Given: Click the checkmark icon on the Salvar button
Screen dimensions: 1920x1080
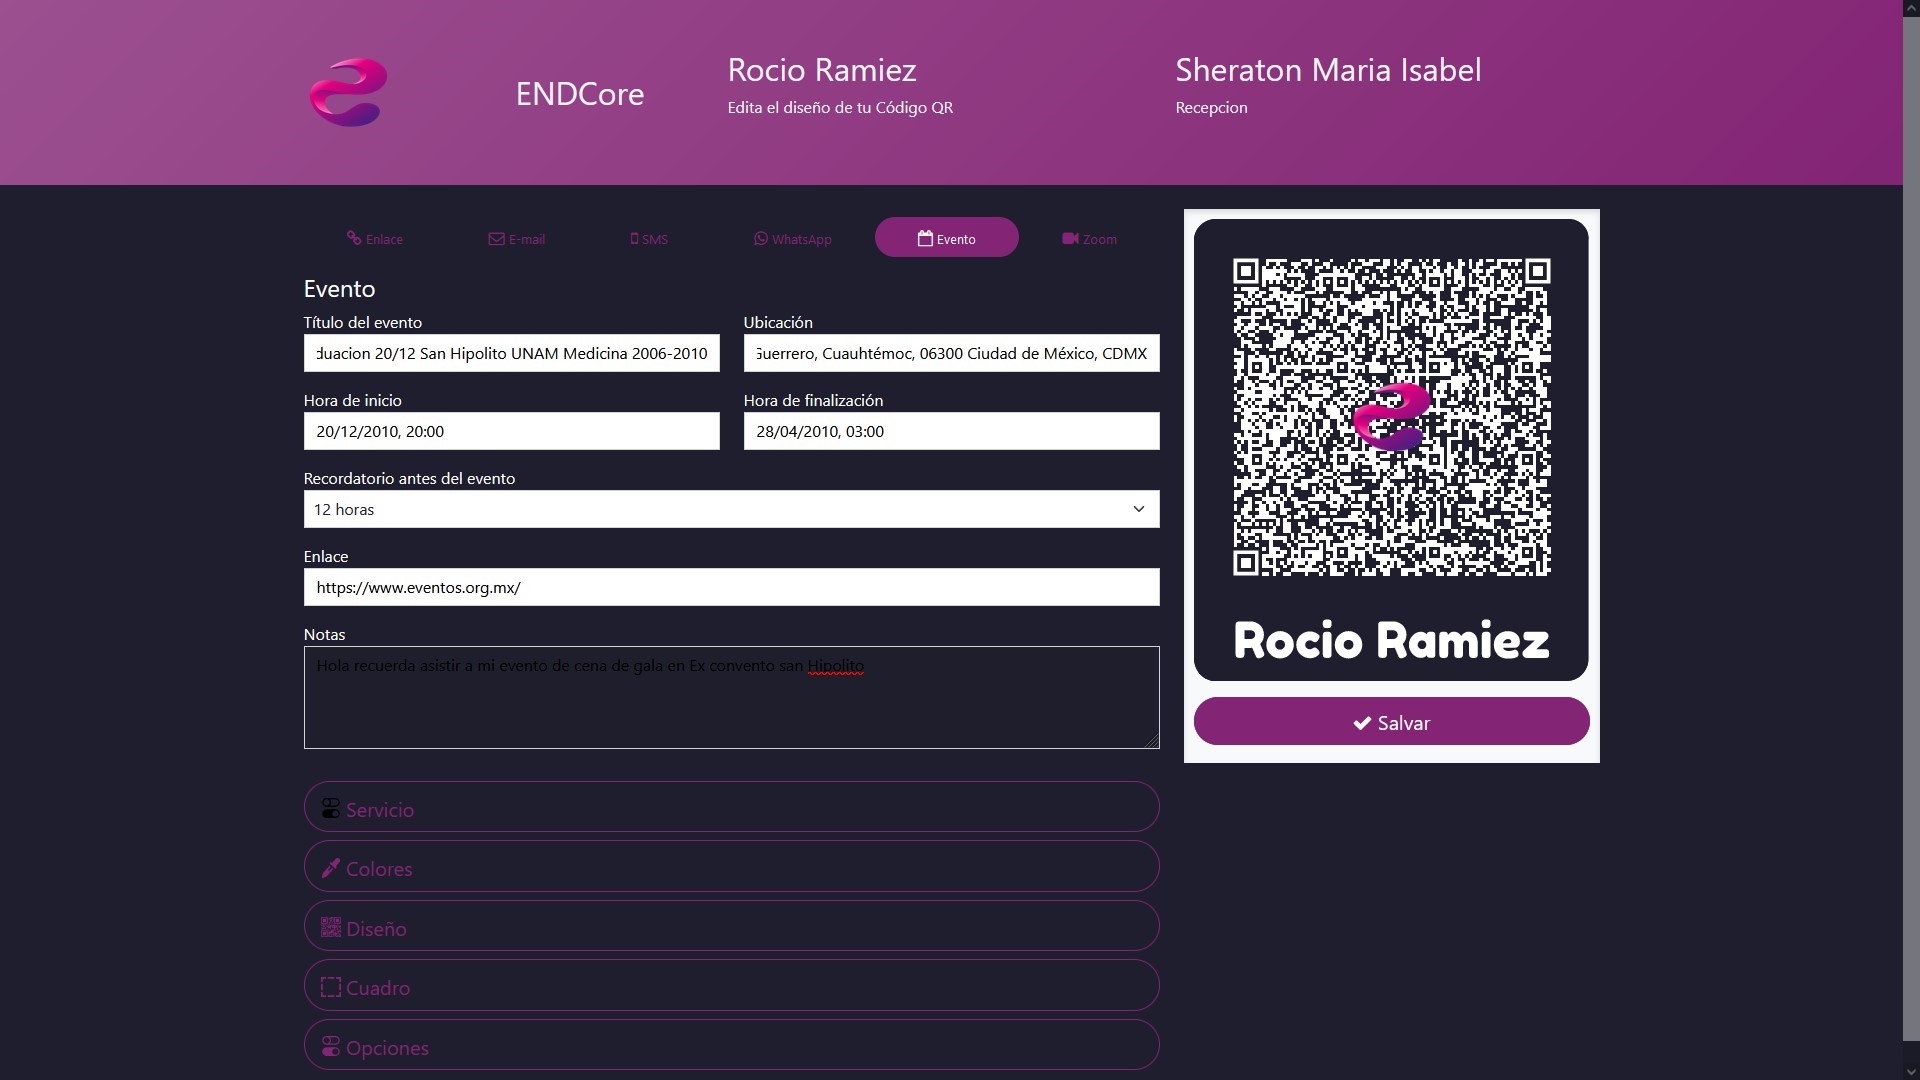Looking at the screenshot, I should pyautogui.click(x=1362, y=723).
